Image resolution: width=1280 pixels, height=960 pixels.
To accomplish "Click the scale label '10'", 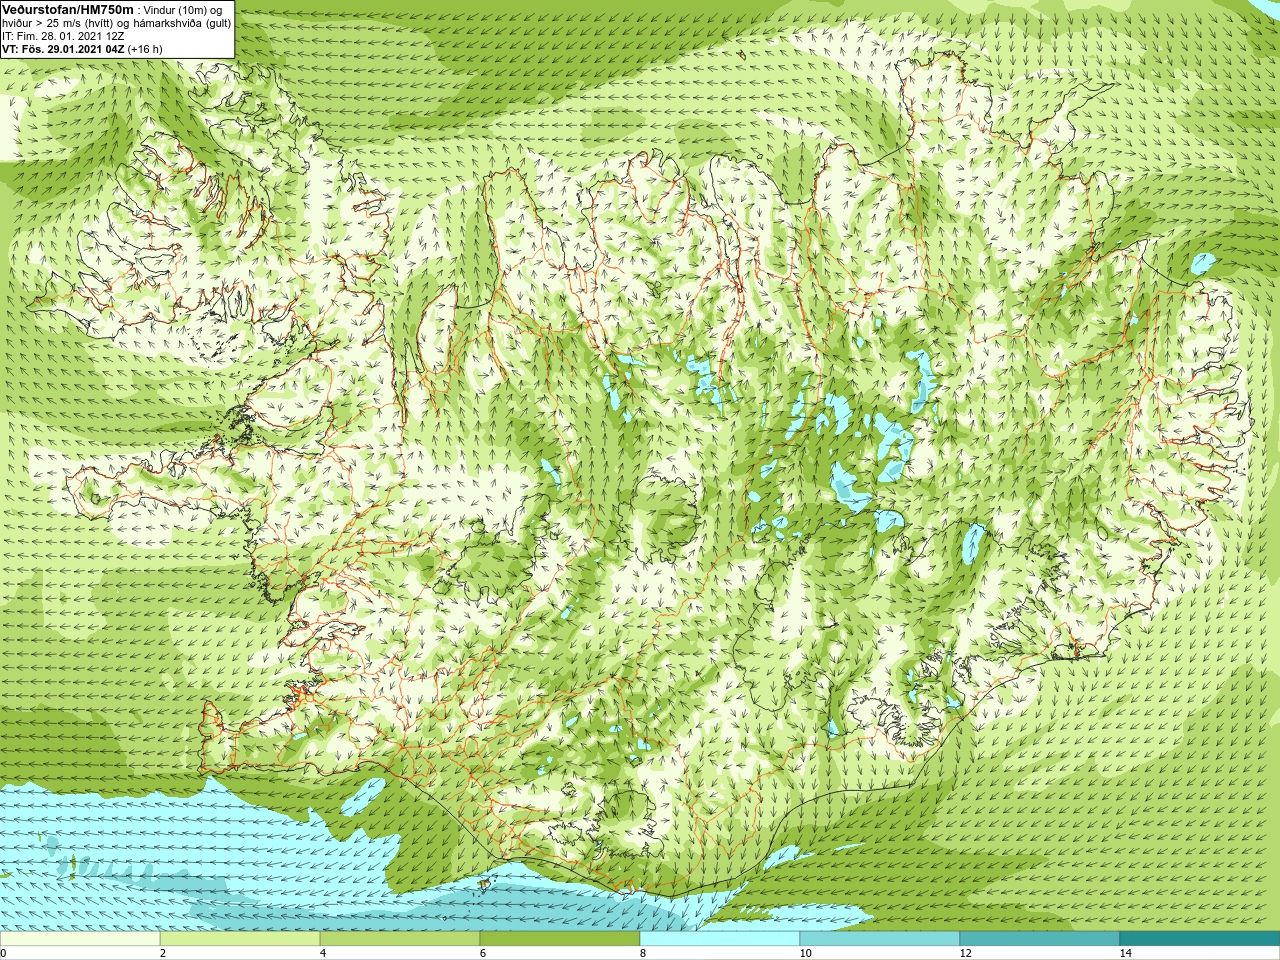I will point(805,953).
